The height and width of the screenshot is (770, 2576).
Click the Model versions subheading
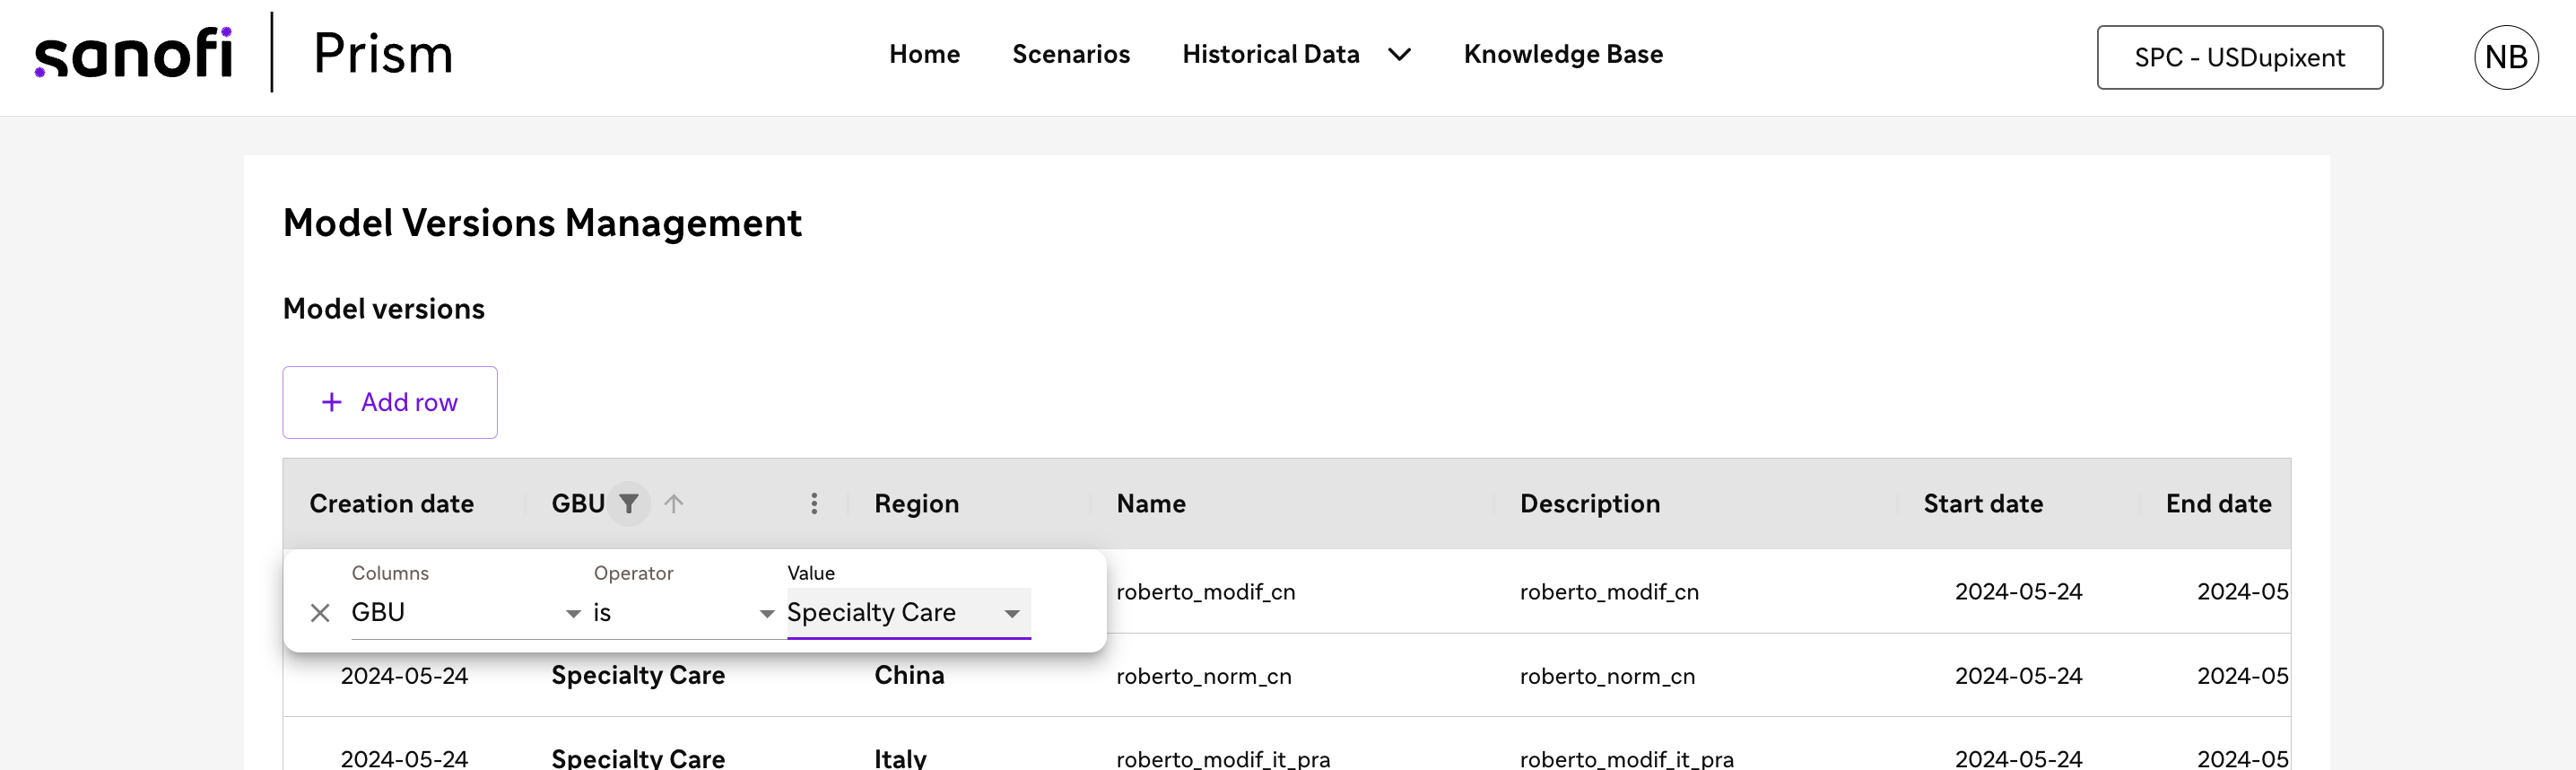pos(384,308)
